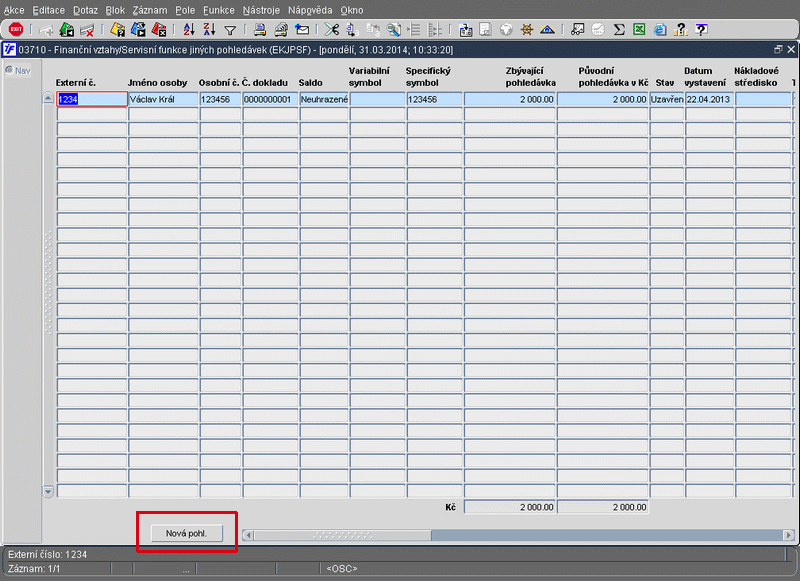Click the dimmed insert record icon
Screen dimensions: 800x581
(x=46, y=30)
